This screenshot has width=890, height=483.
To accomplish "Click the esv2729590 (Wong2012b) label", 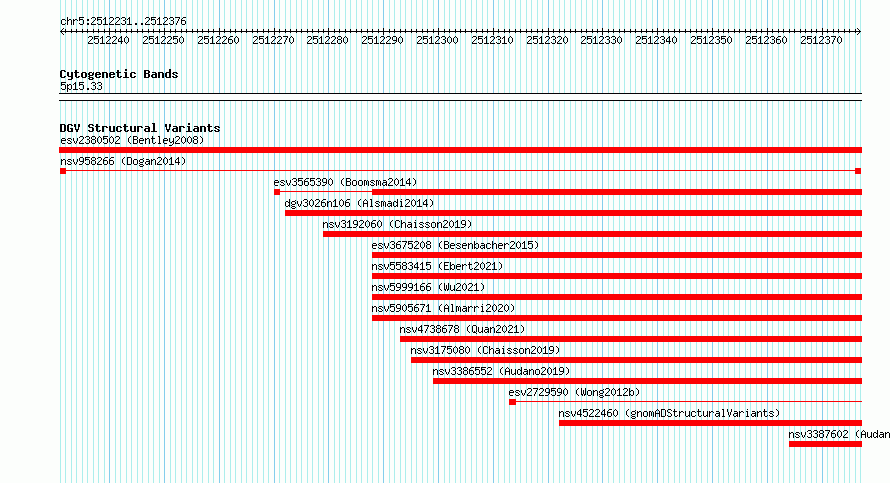I will tap(574, 392).
